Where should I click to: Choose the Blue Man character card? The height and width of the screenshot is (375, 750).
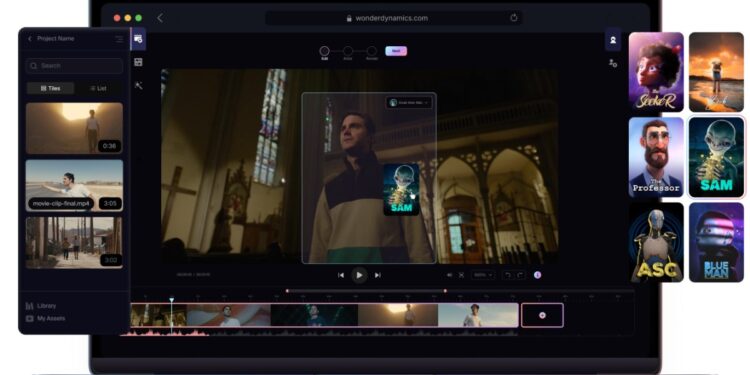(x=716, y=242)
